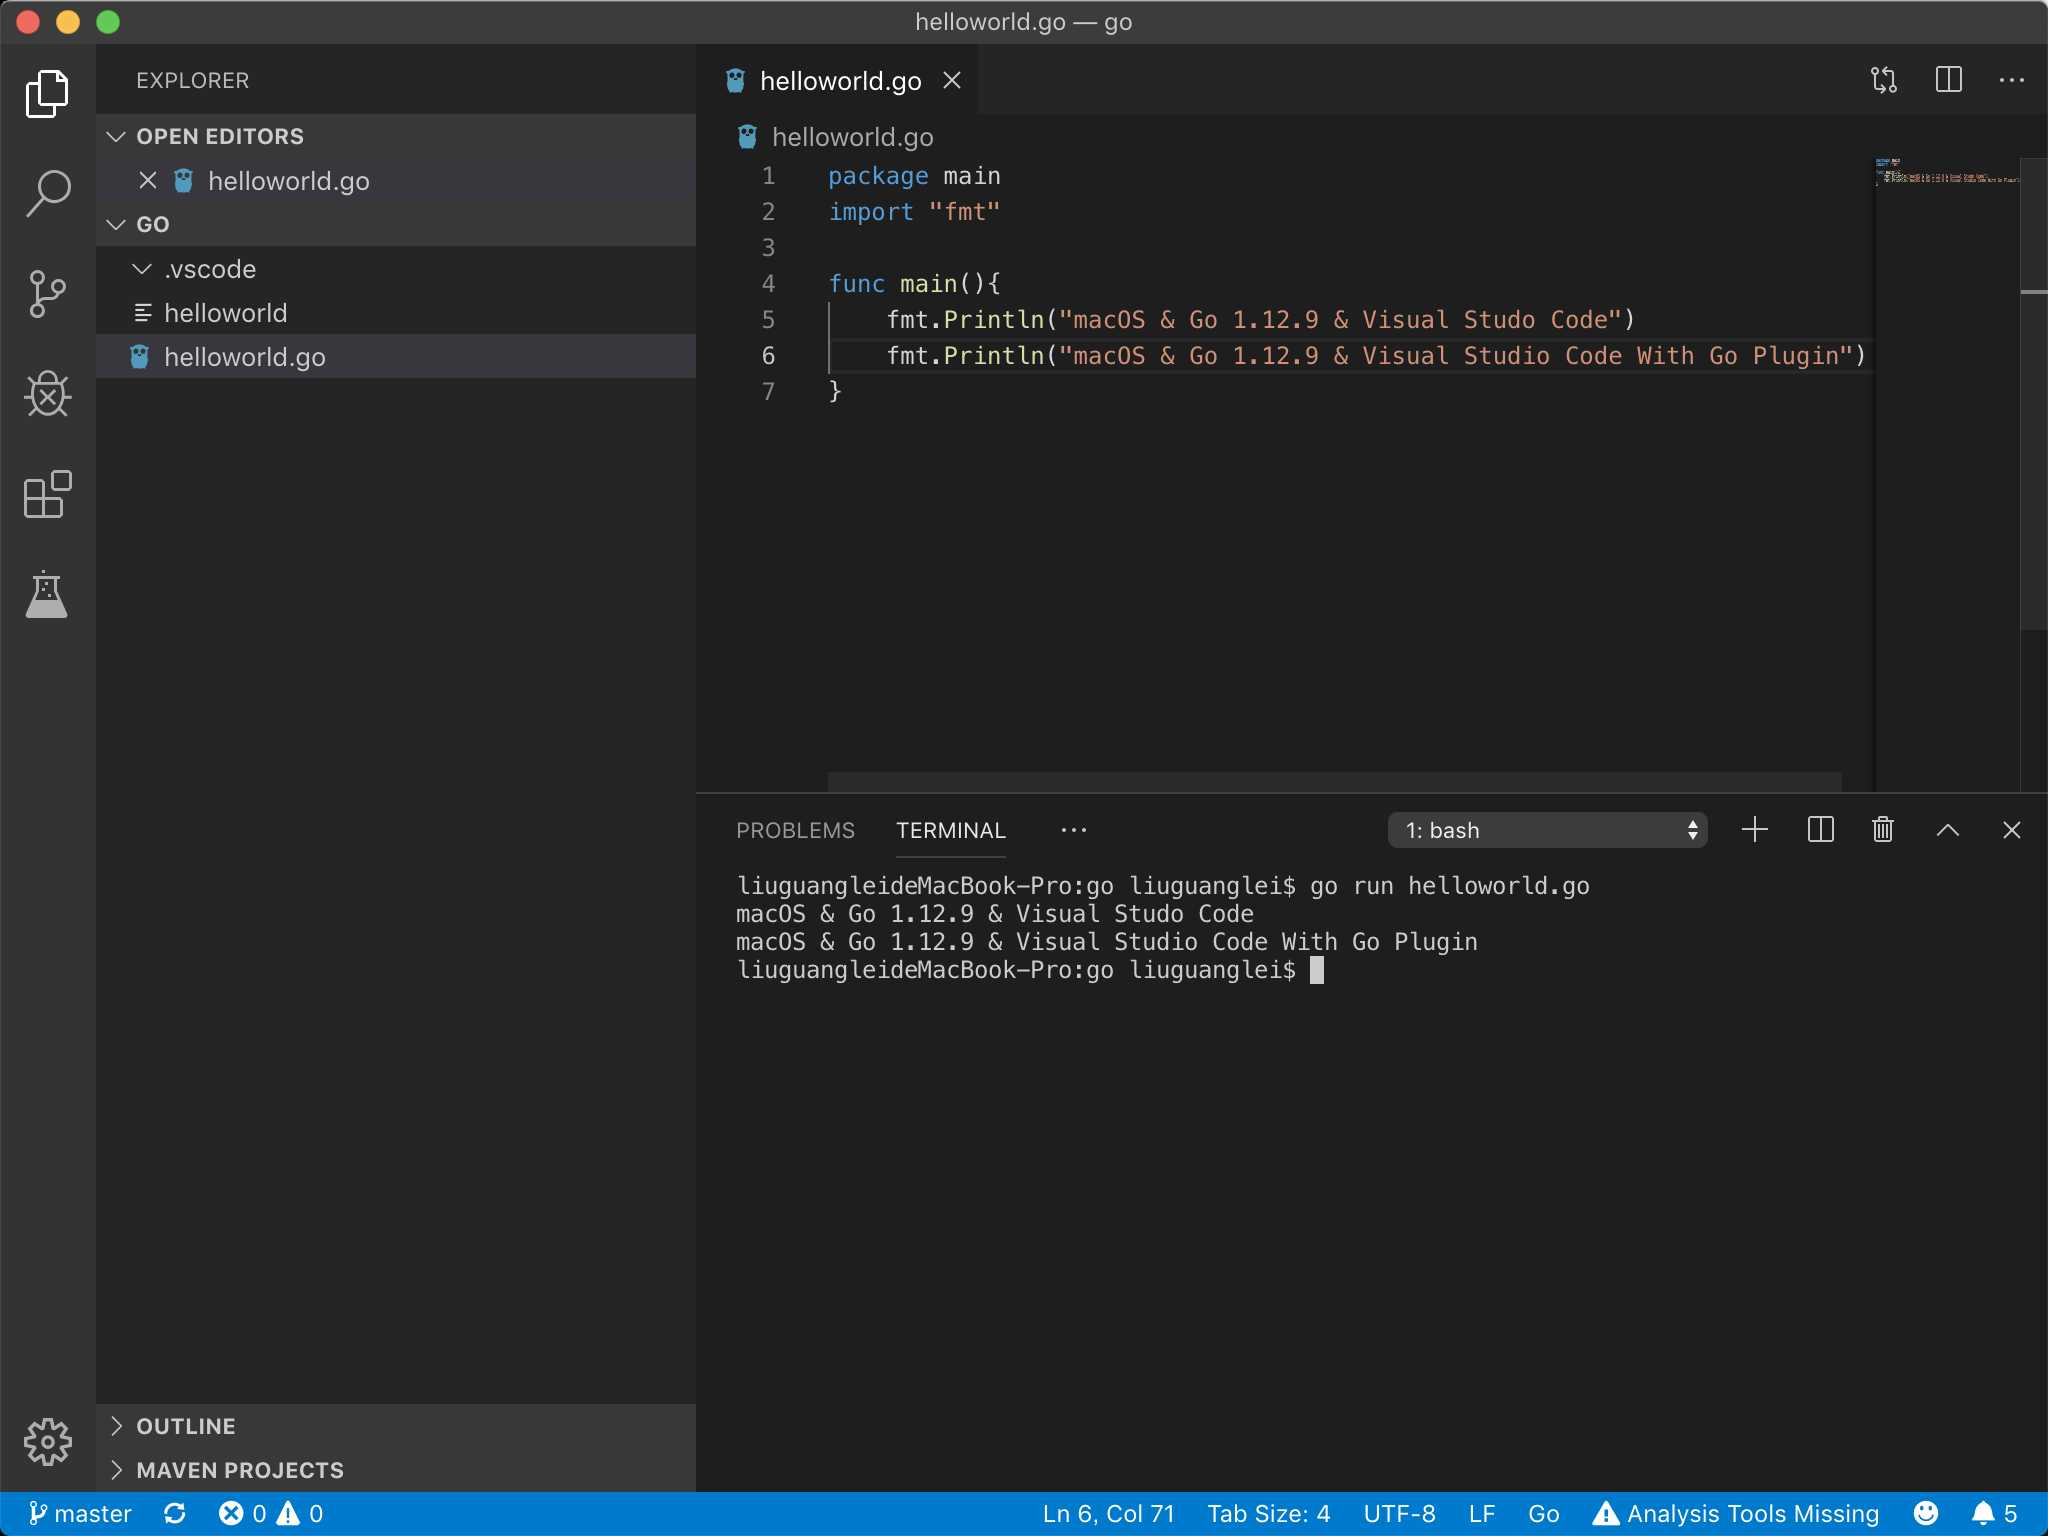Open the Run and Debug icon
Viewport: 2048px width, 1536px height.
click(x=48, y=395)
